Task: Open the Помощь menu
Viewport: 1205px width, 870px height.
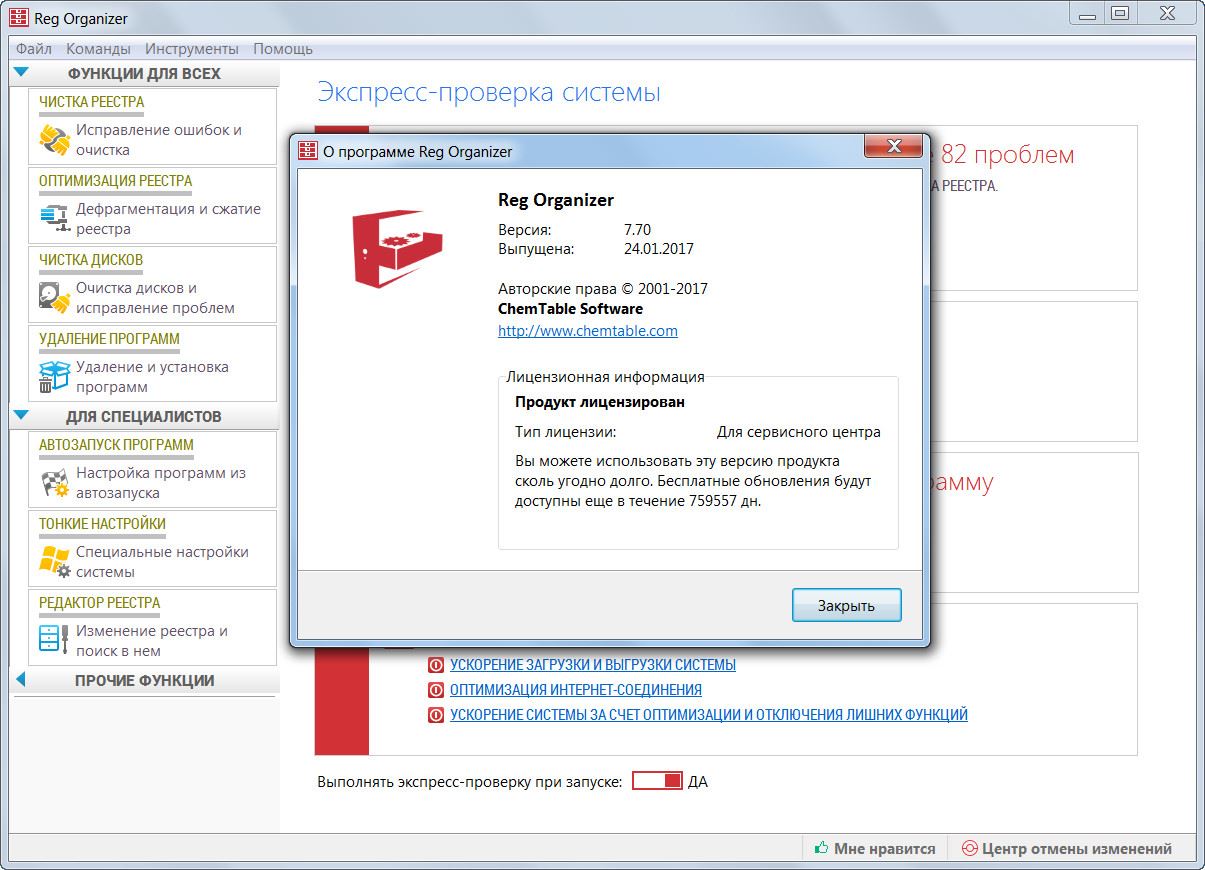Action: click(283, 48)
